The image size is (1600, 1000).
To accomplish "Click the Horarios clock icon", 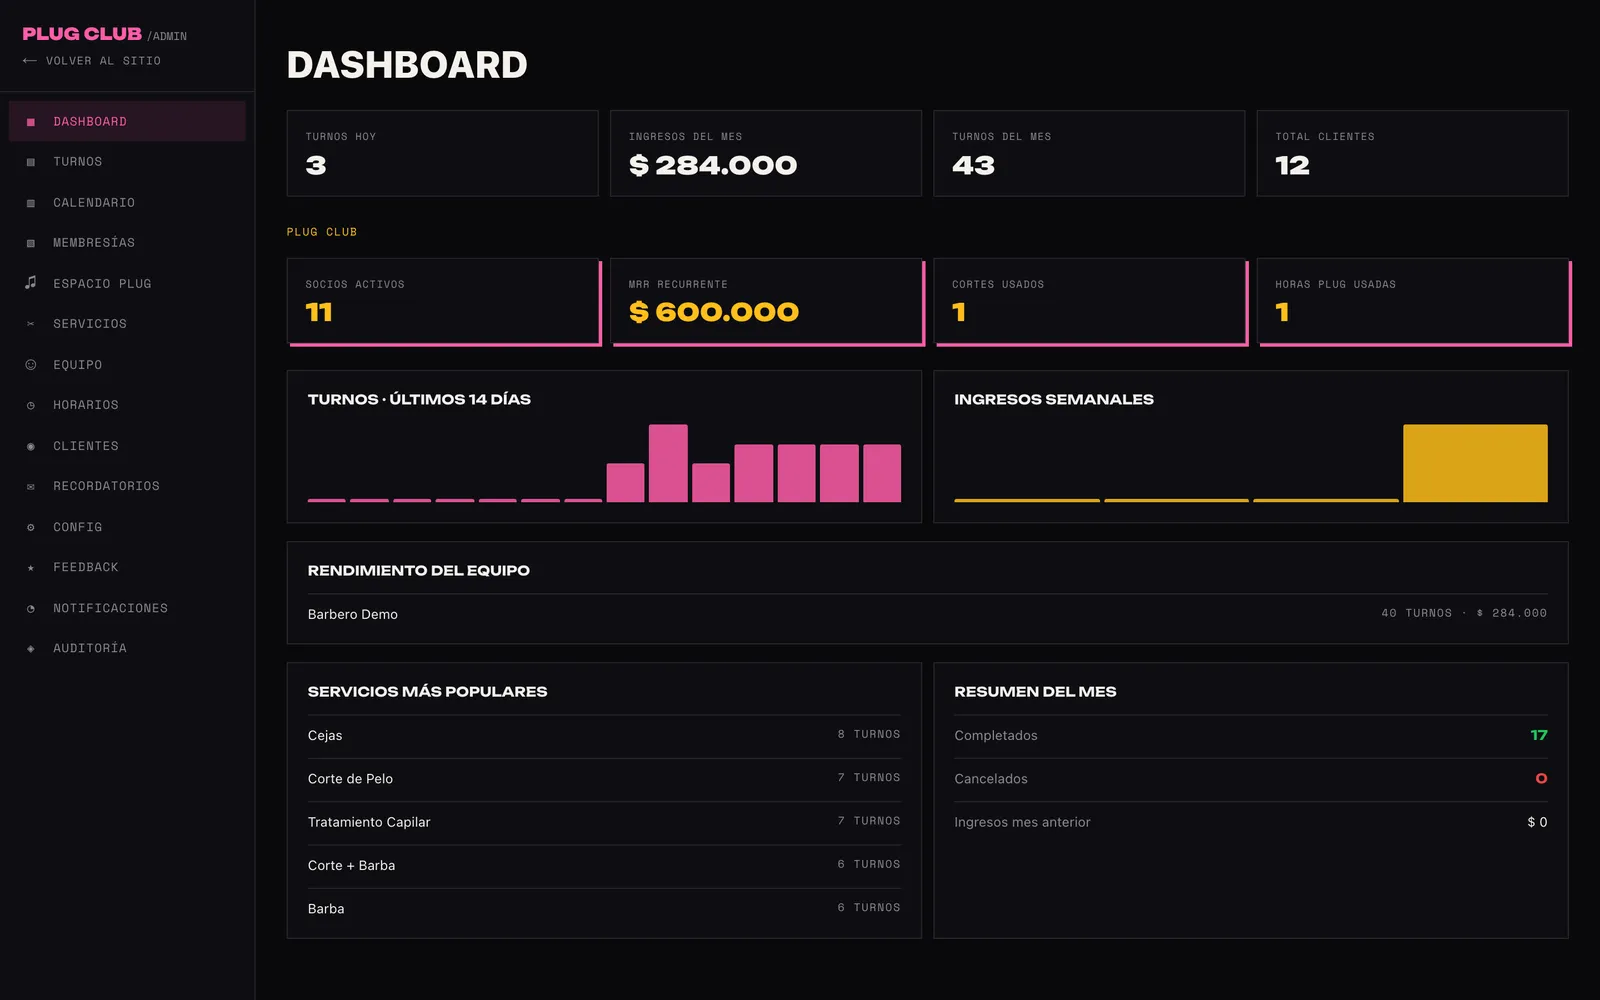I will click(31, 405).
